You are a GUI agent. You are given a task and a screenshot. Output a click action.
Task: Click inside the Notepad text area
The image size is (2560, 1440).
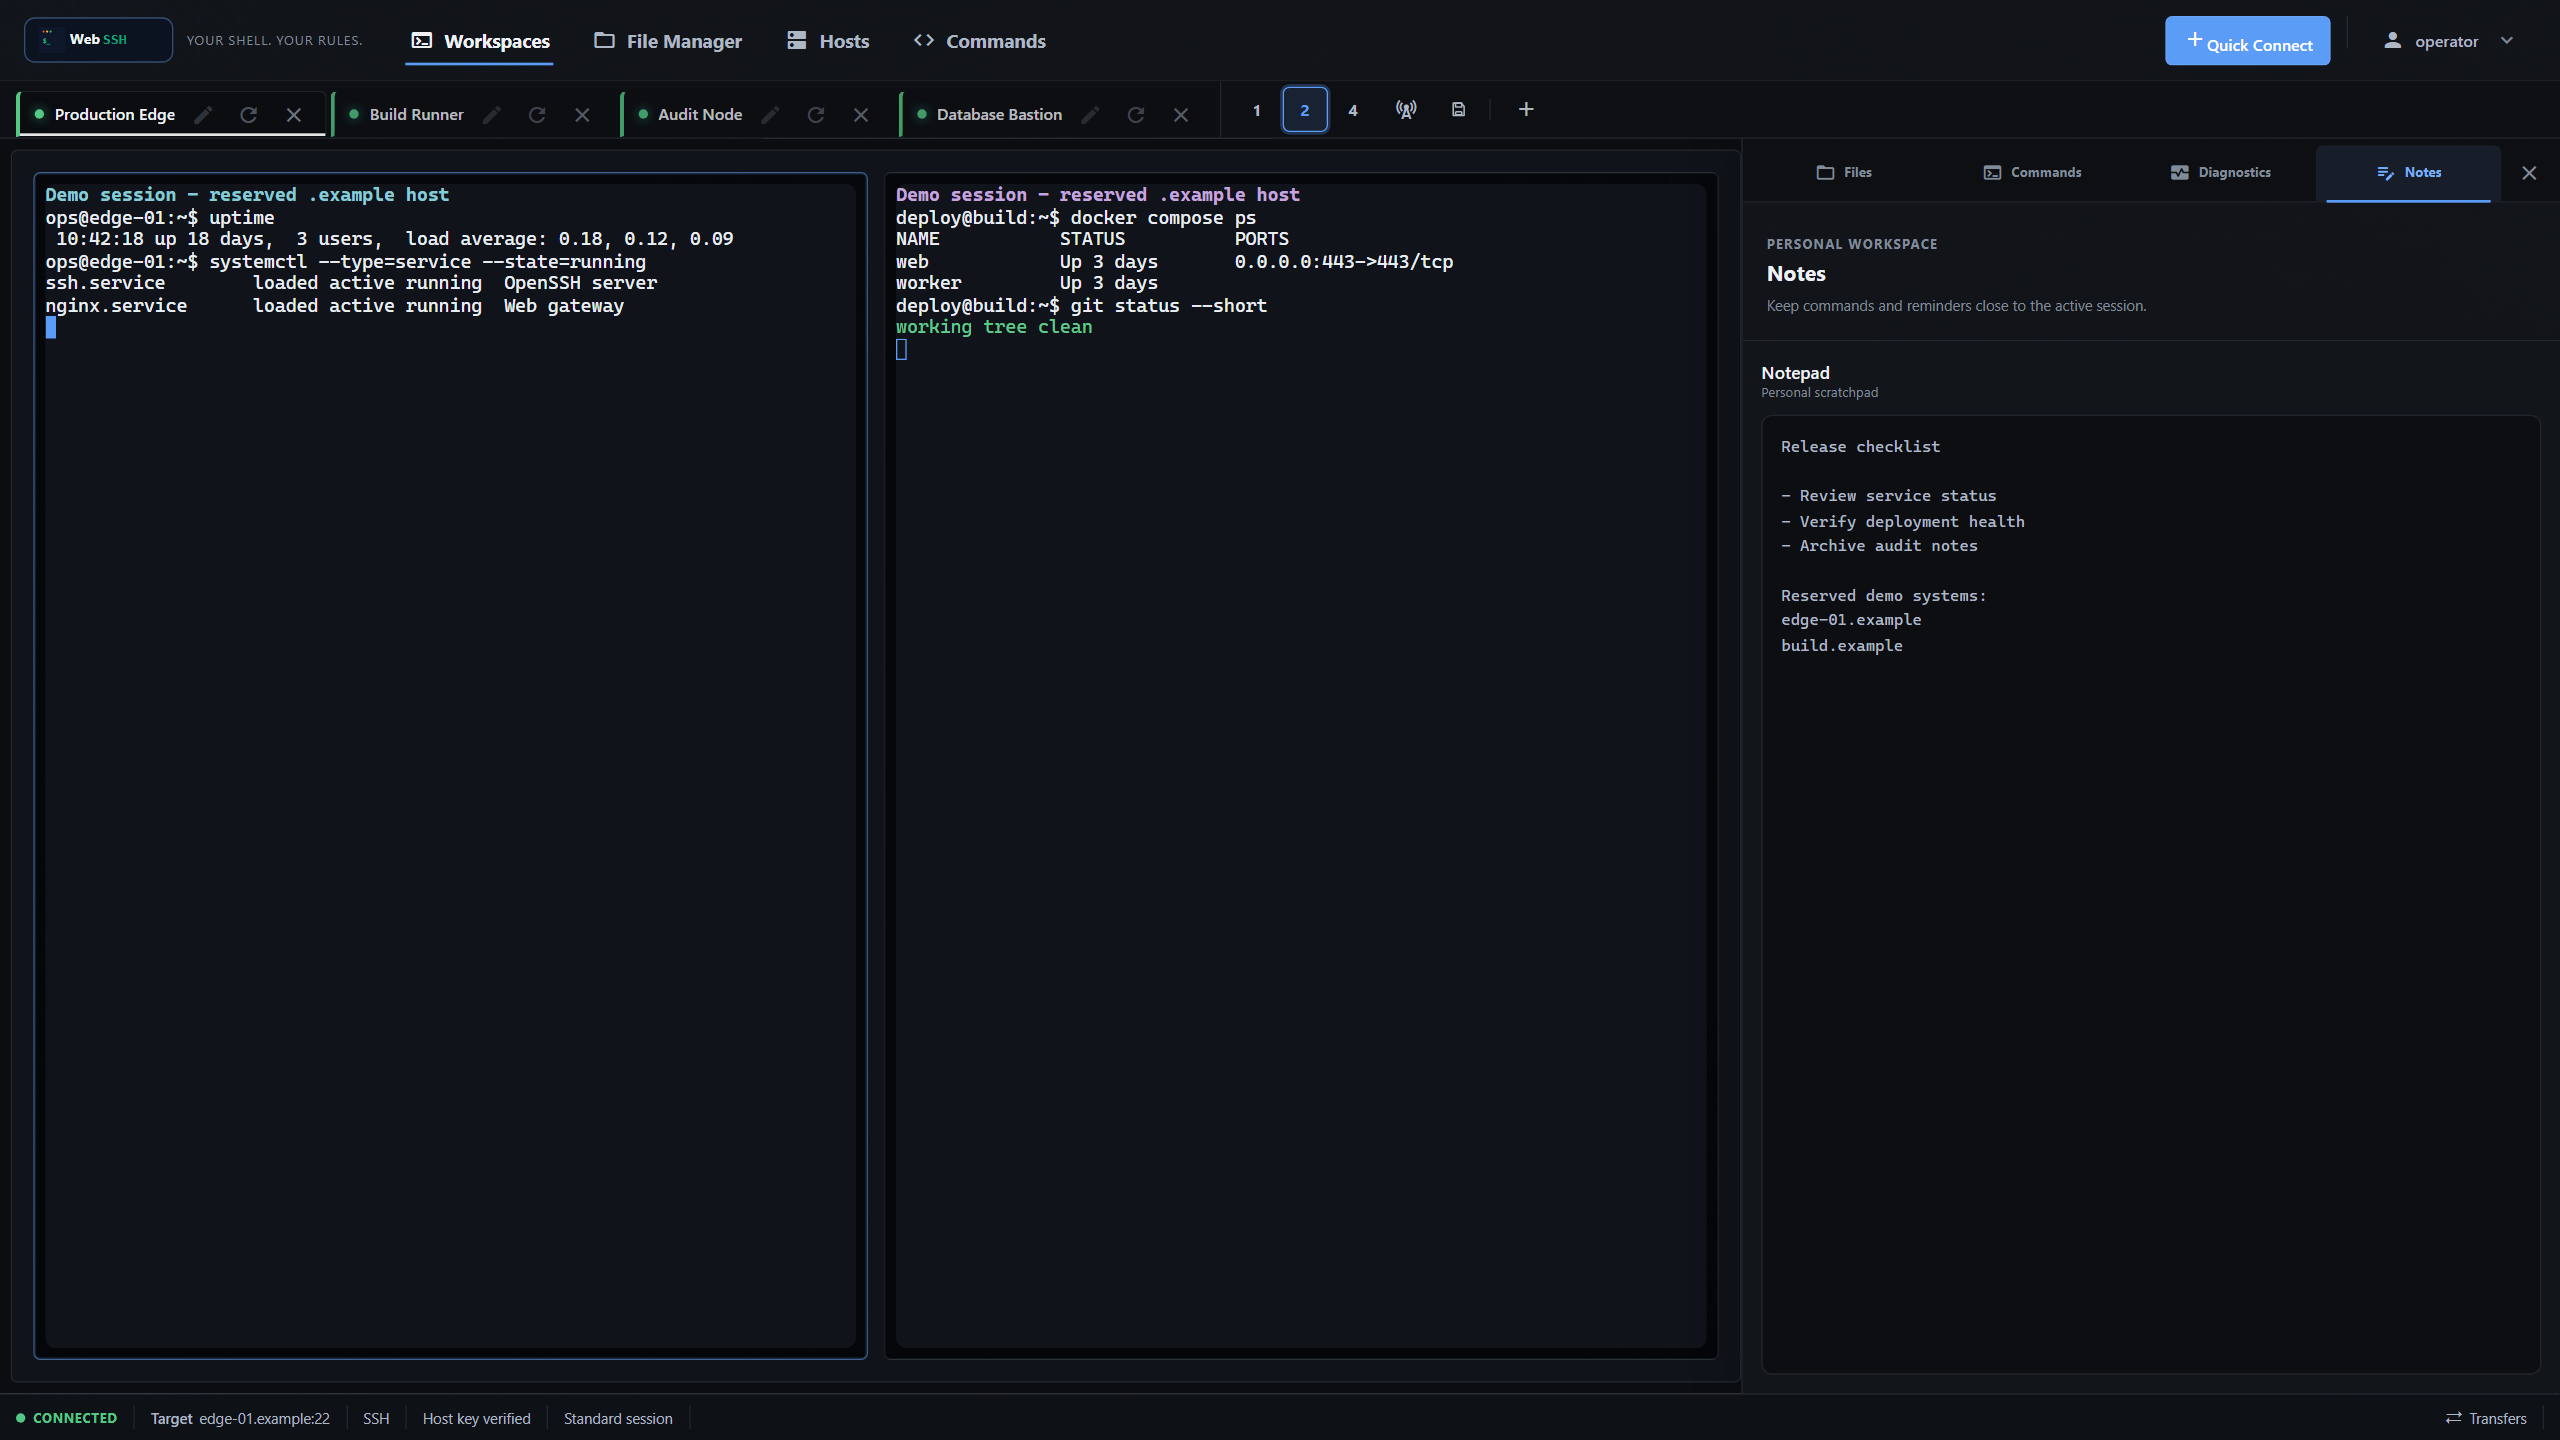click(x=2150, y=894)
